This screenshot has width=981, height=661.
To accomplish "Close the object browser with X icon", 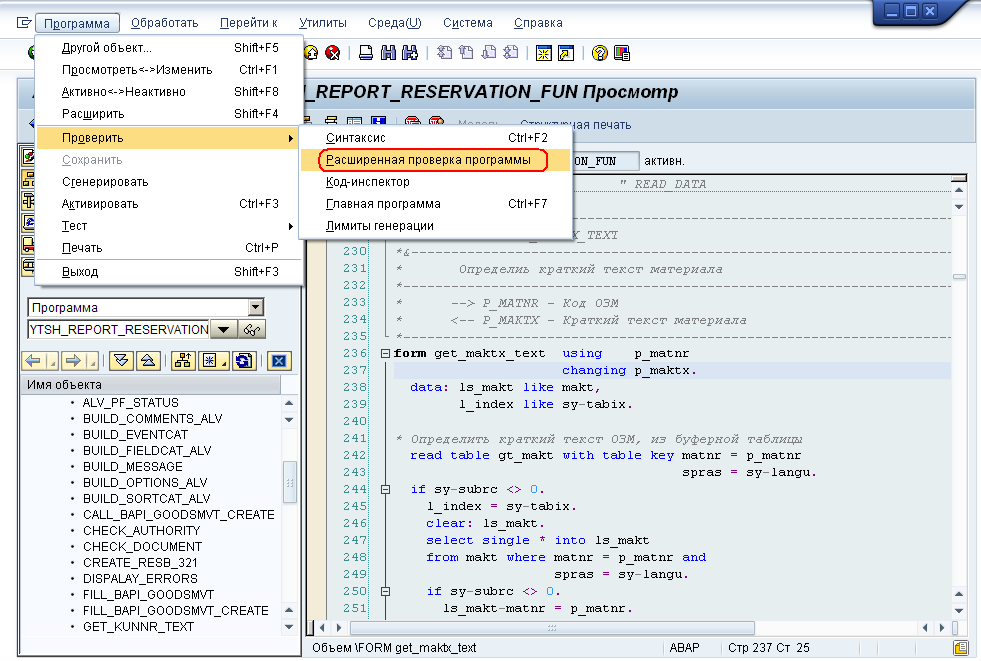I will click(x=280, y=361).
